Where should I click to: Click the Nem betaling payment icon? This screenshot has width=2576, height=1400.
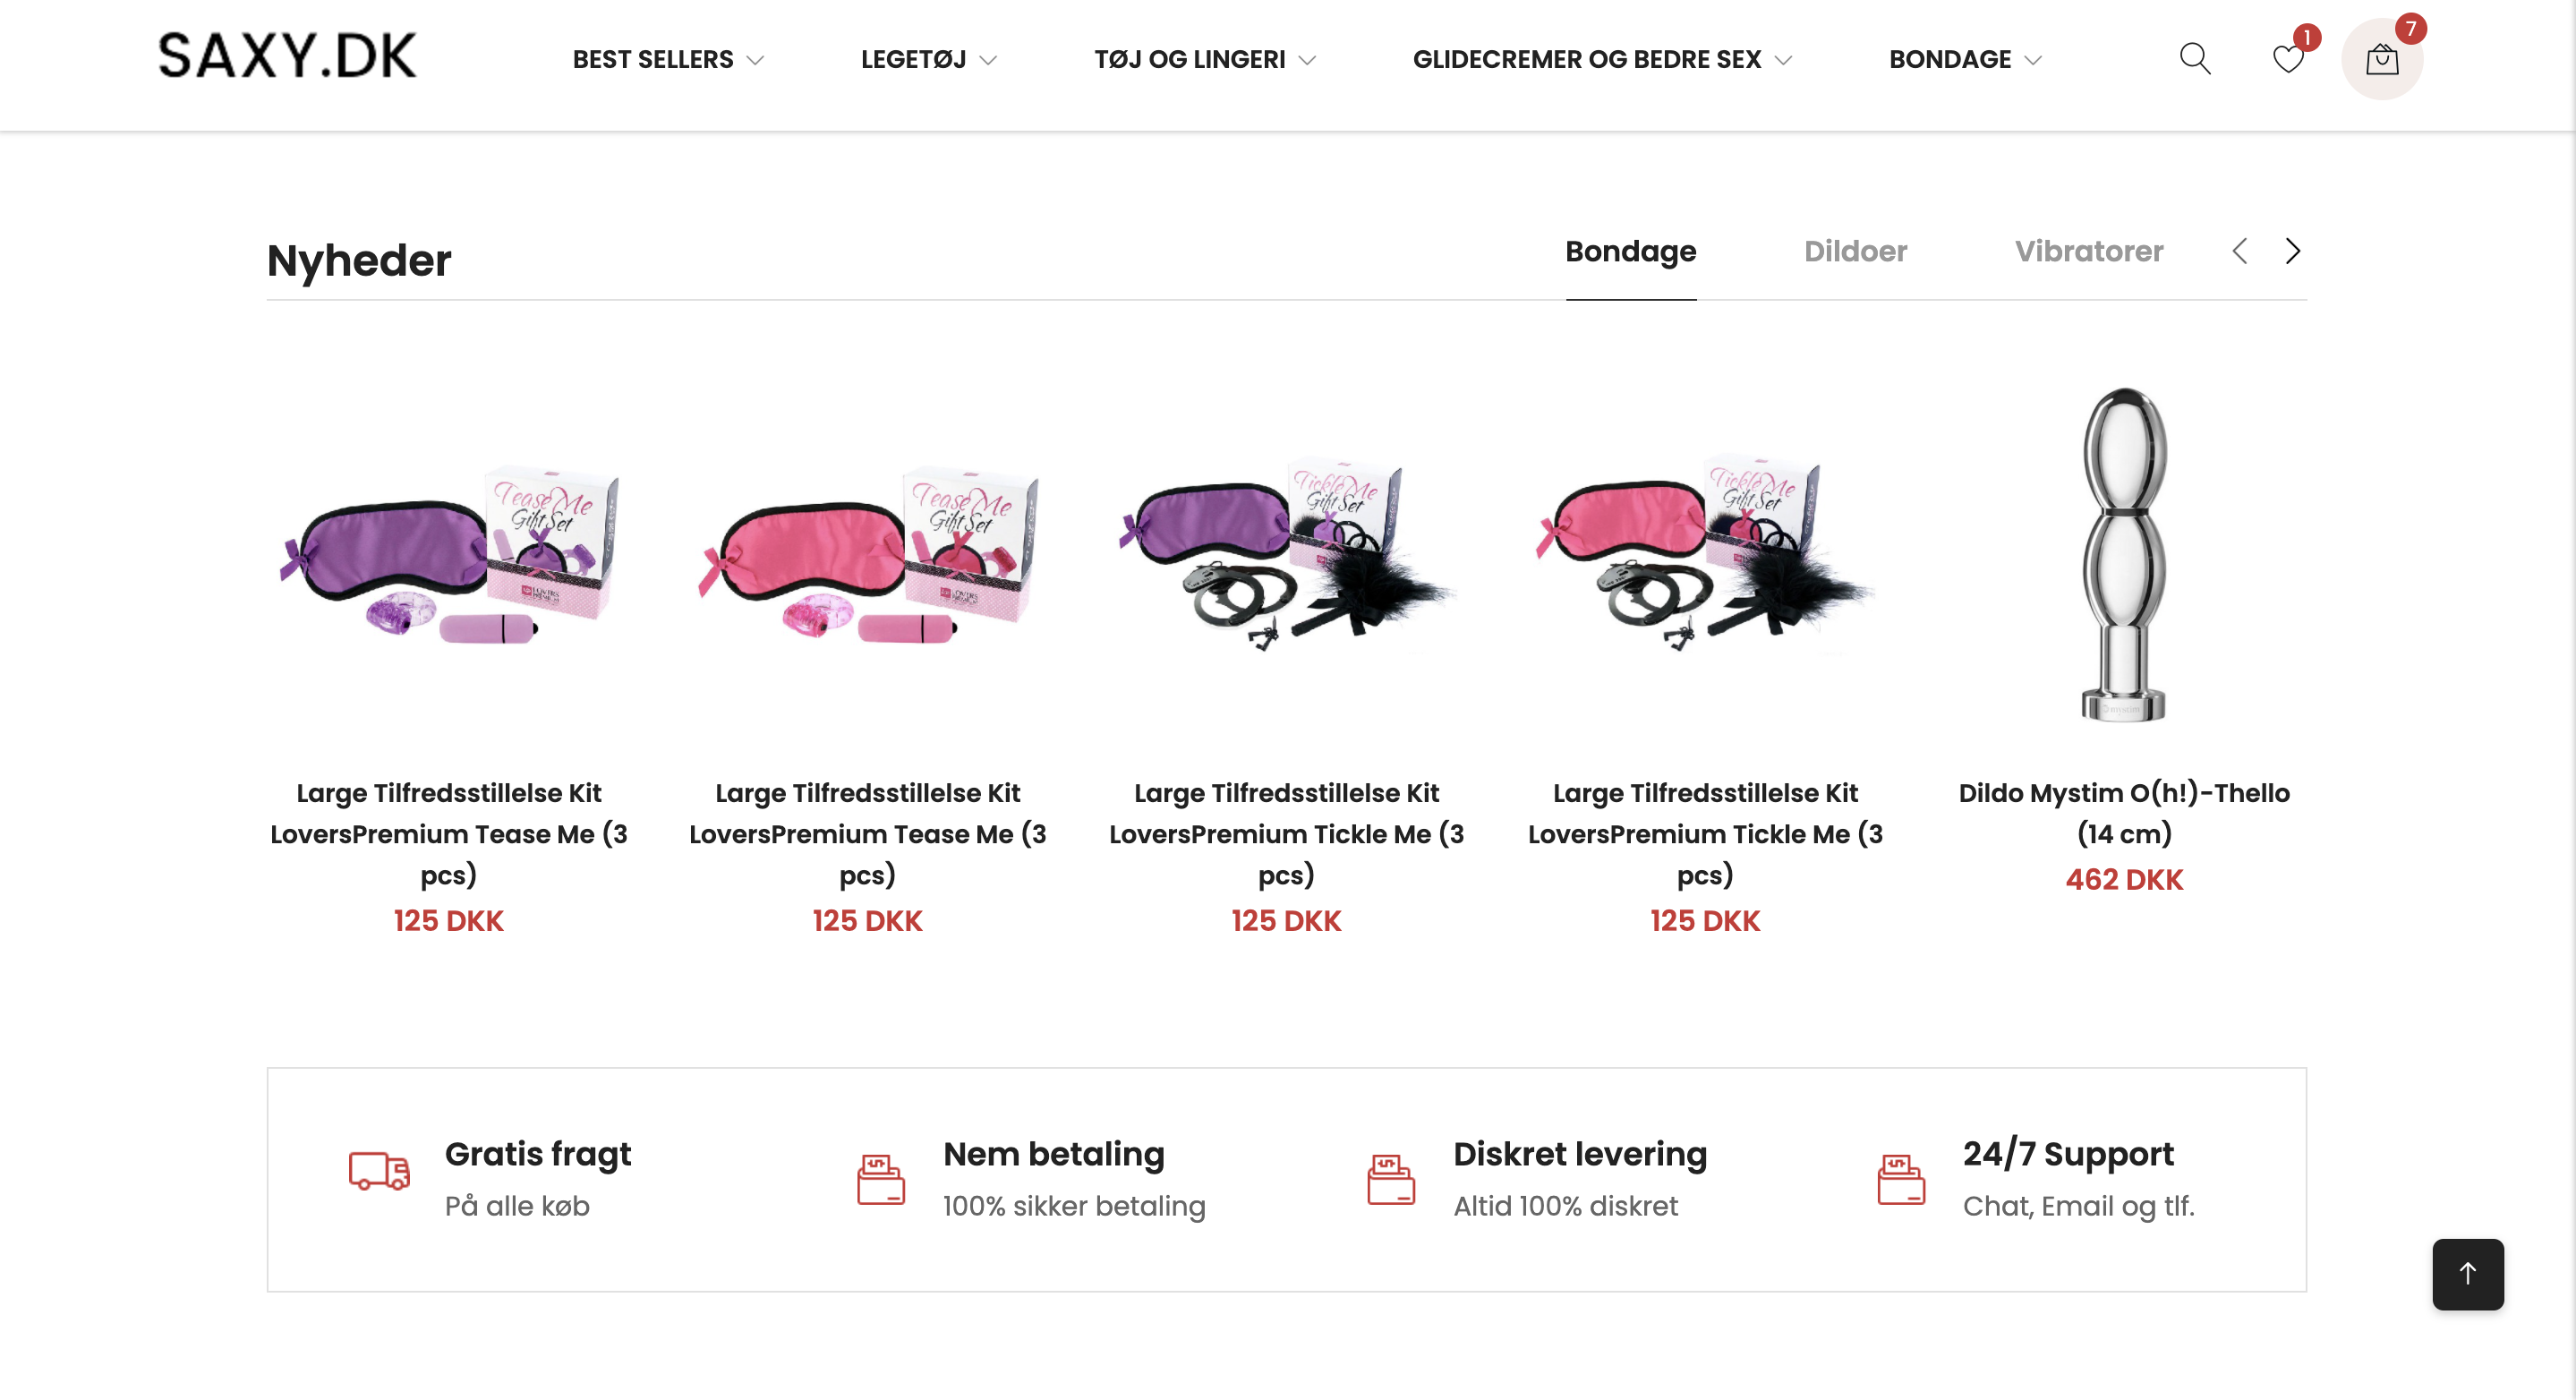pyautogui.click(x=880, y=1179)
